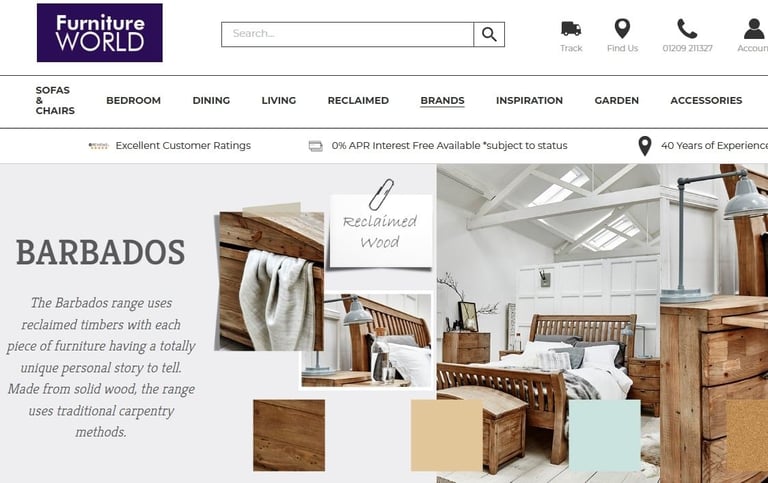Open order tracking via truck icon
The image size is (768, 483).
[571, 29]
